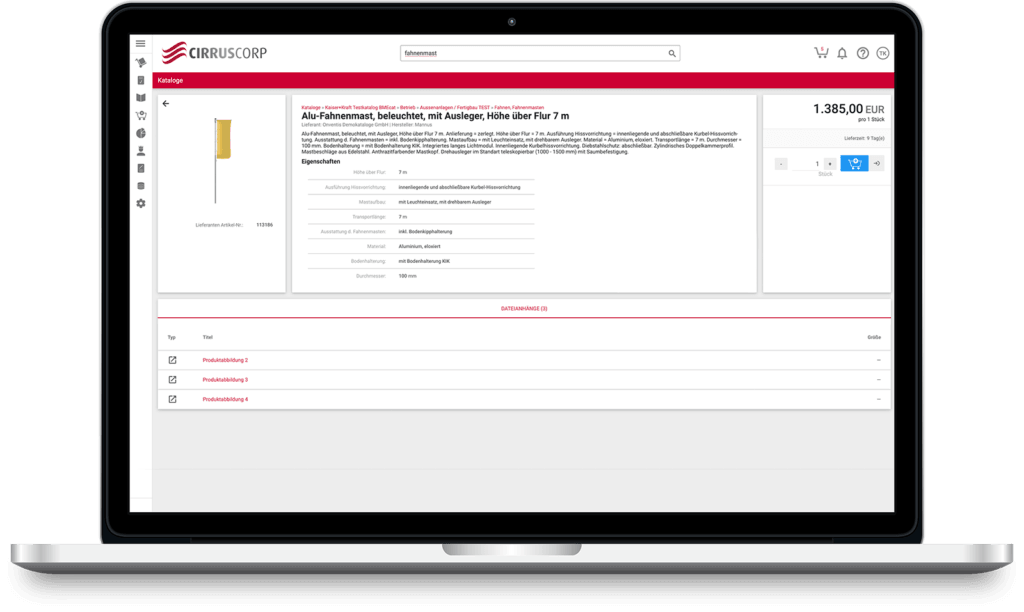Add item to cart with blue button
Screen dimensions: 1024x612
(x=854, y=163)
